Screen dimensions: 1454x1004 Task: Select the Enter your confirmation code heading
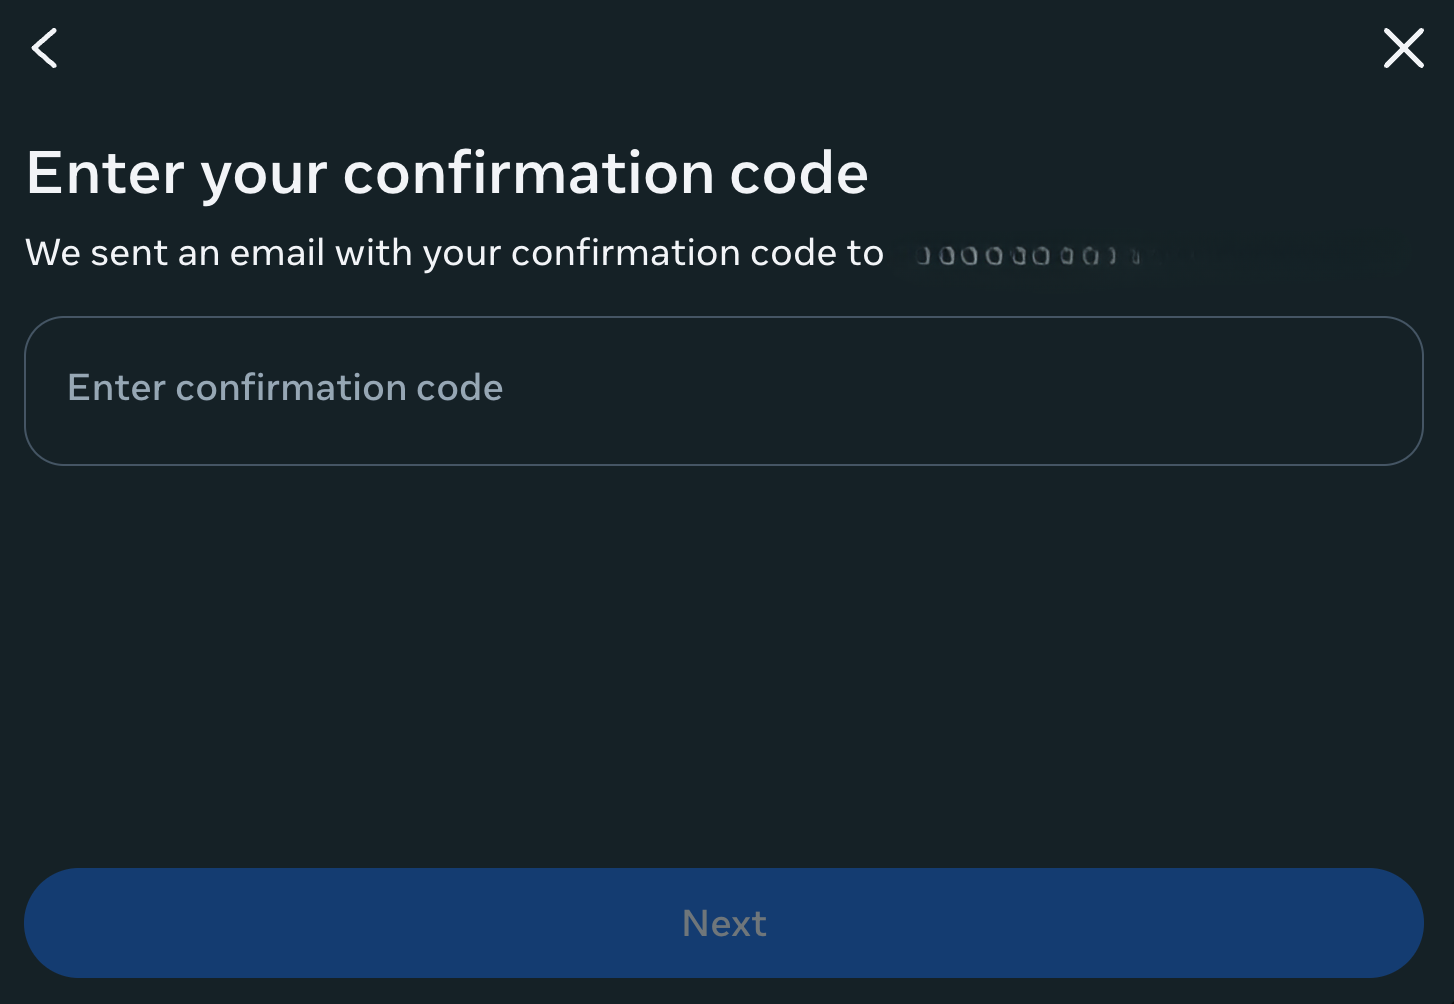[447, 172]
